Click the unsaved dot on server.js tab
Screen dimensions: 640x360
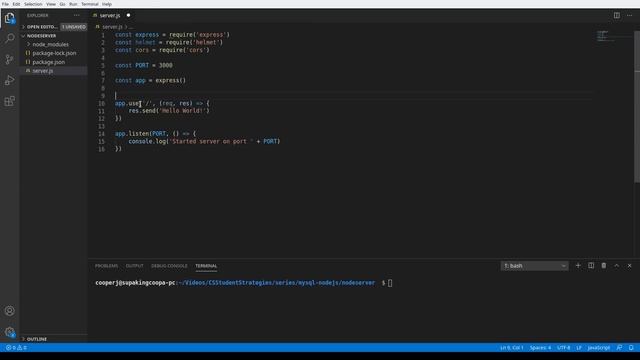tap(128, 16)
